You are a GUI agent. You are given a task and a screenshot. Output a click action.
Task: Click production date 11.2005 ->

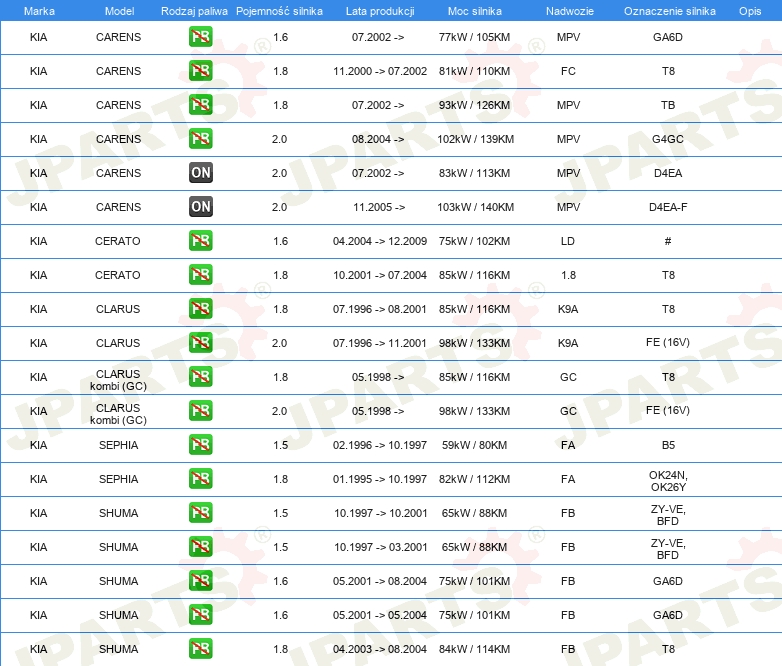[379, 207]
